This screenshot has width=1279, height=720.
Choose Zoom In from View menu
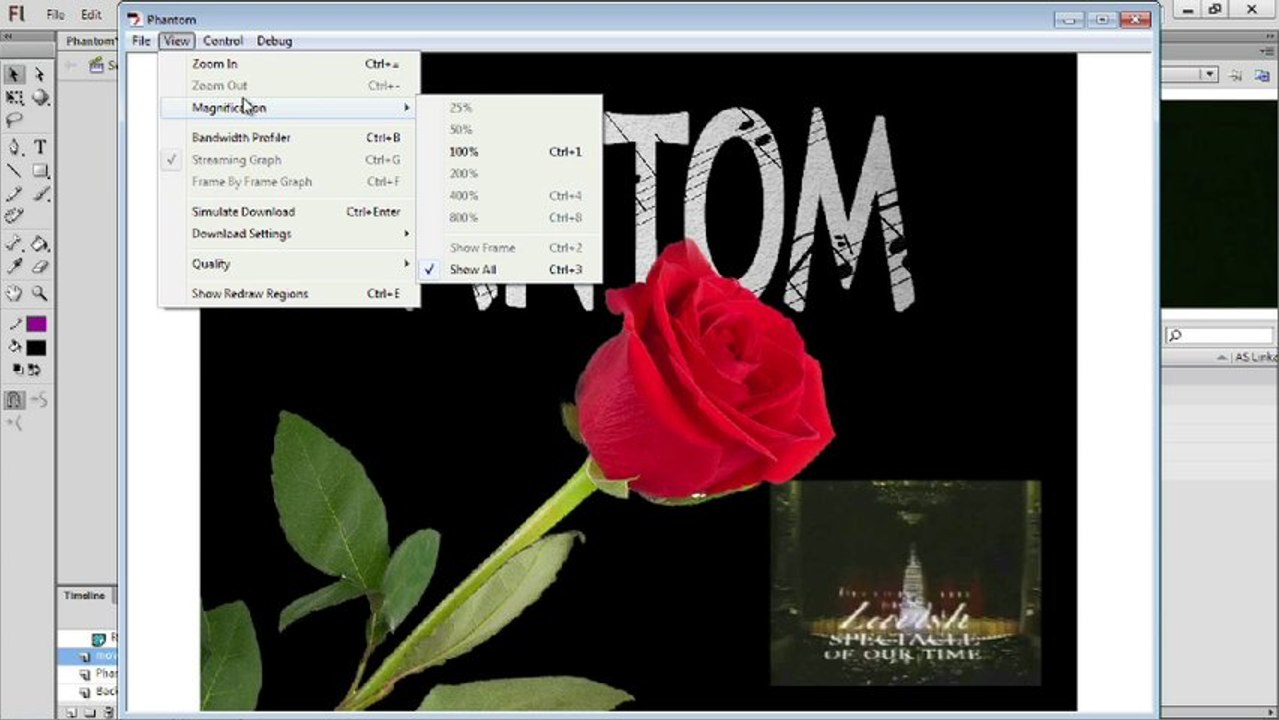(x=289, y=64)
